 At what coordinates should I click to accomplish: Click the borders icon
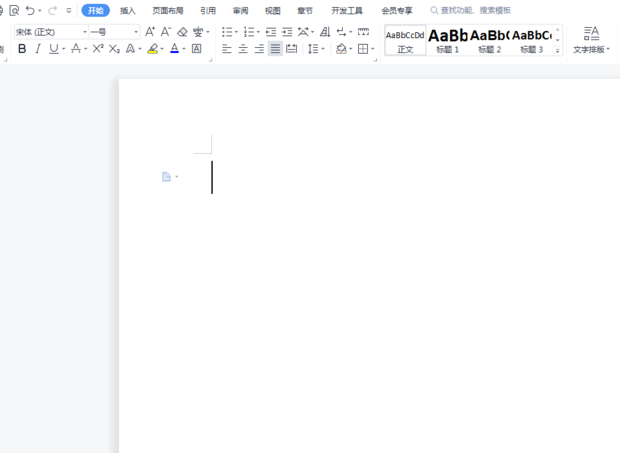coord(363,49)
